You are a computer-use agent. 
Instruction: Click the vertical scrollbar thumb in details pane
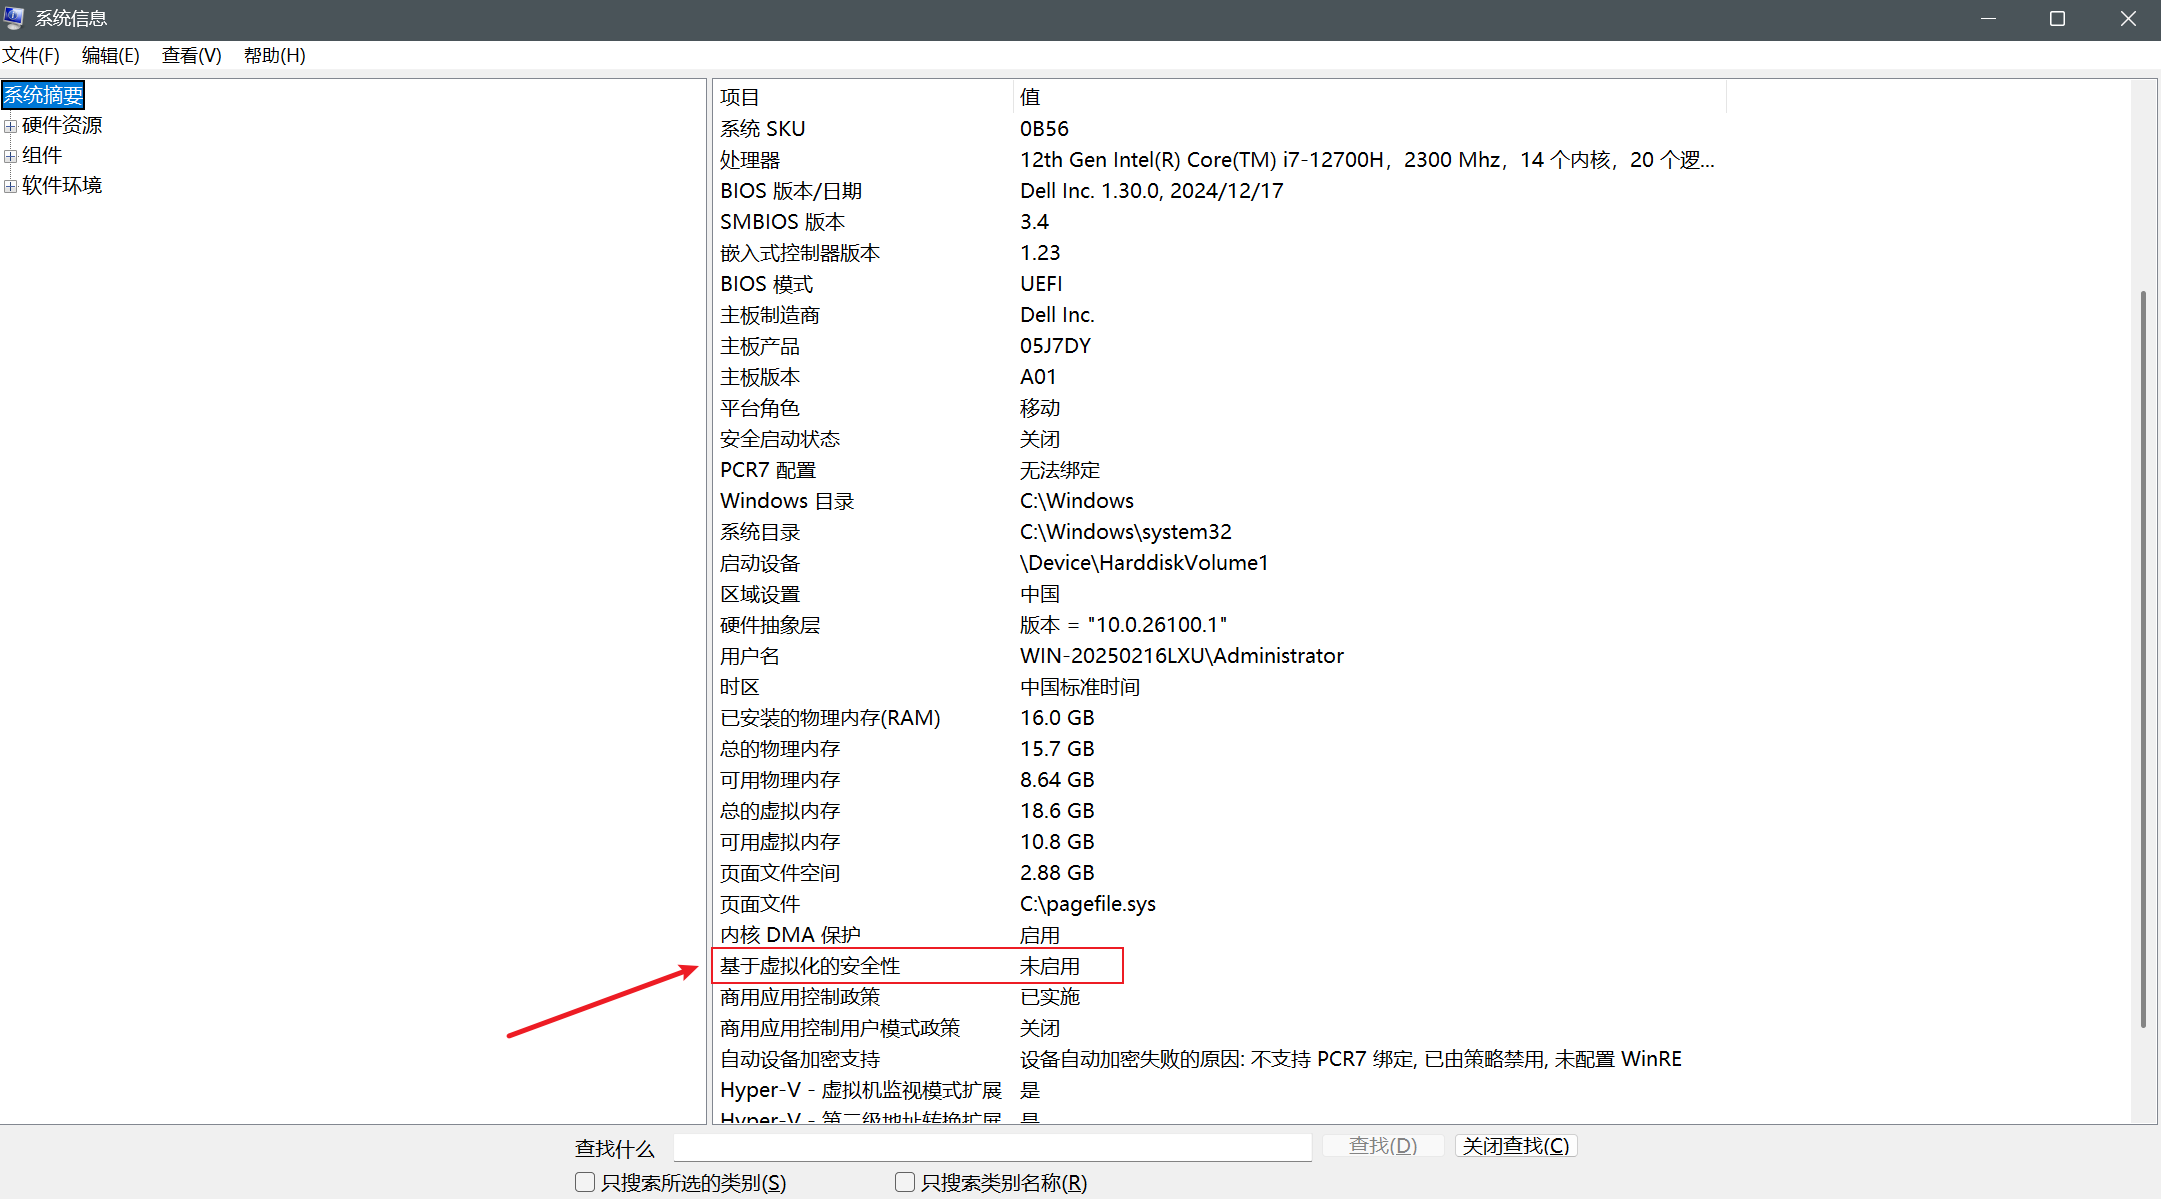[x=2143, y=660]
